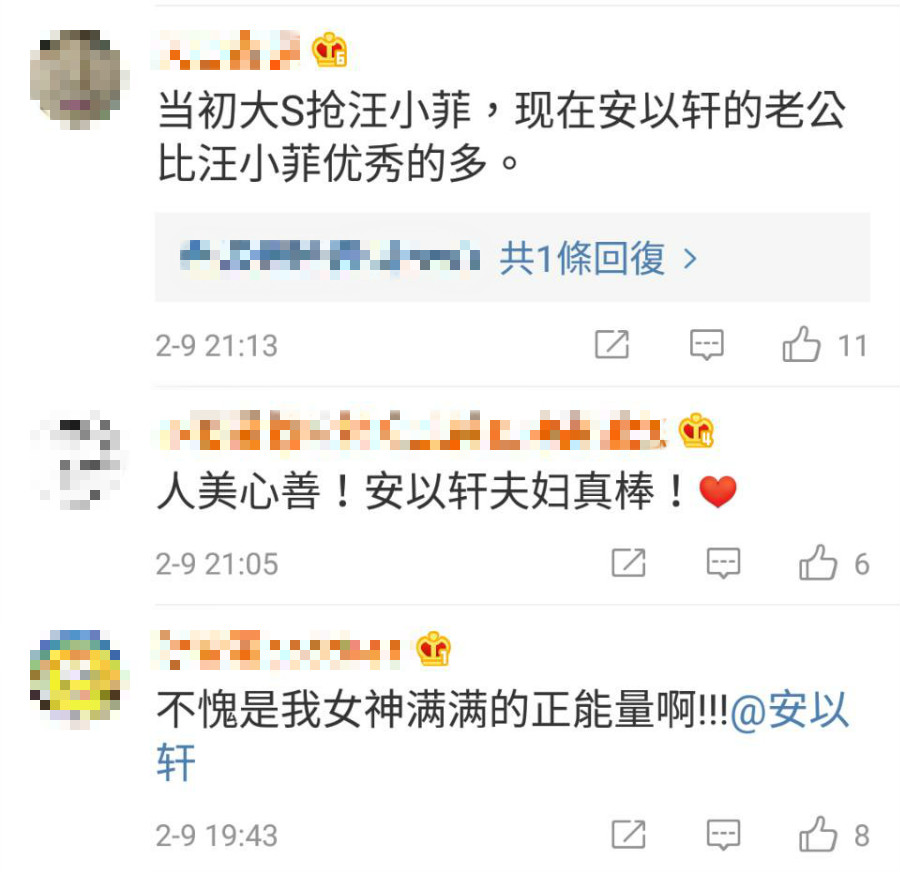Reply to the comment posted at 2-9 19:43
The width and height of the screenshot is (900, 872).
723,834
